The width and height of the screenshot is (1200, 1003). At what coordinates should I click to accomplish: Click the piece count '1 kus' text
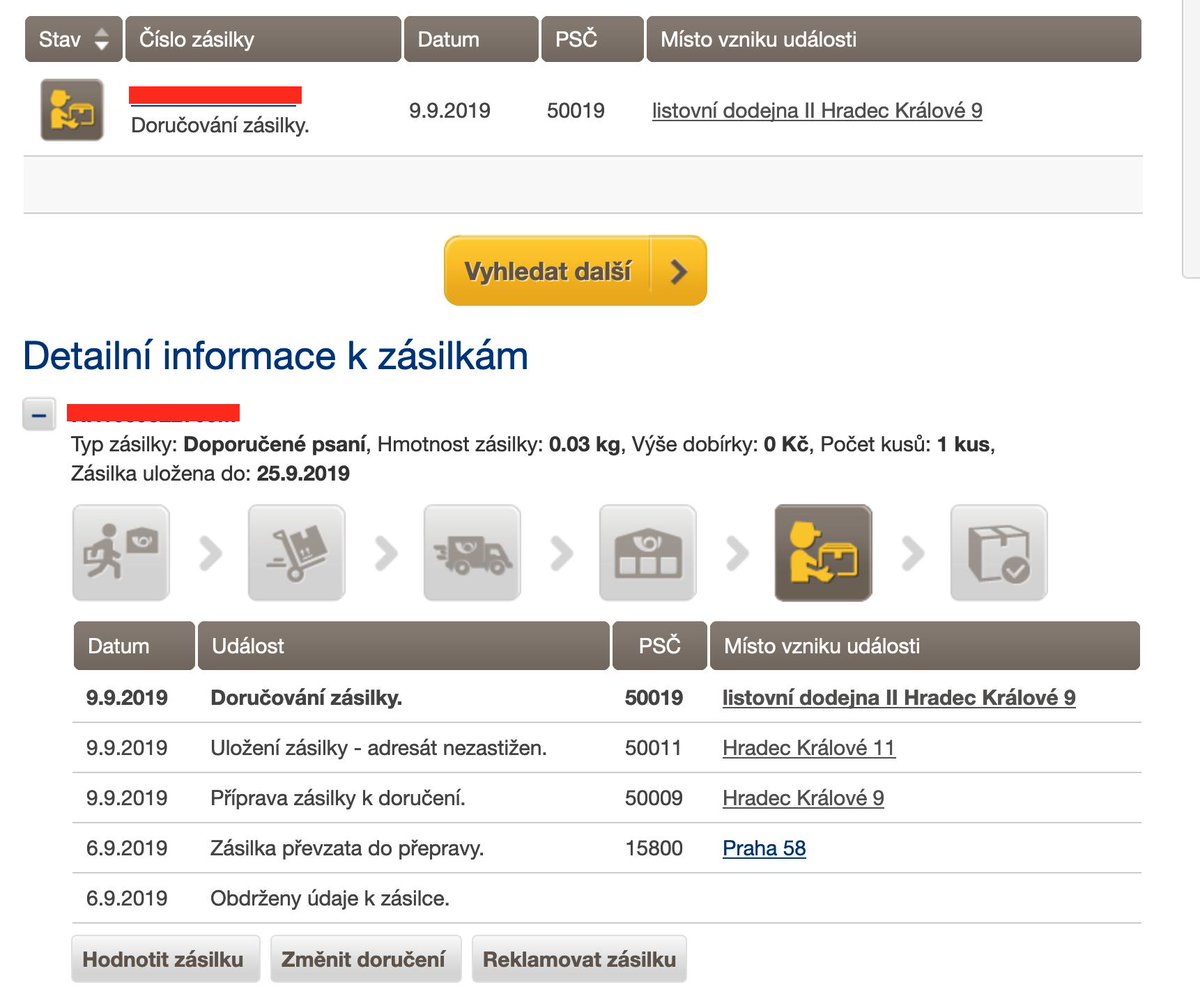coord(965,444)
